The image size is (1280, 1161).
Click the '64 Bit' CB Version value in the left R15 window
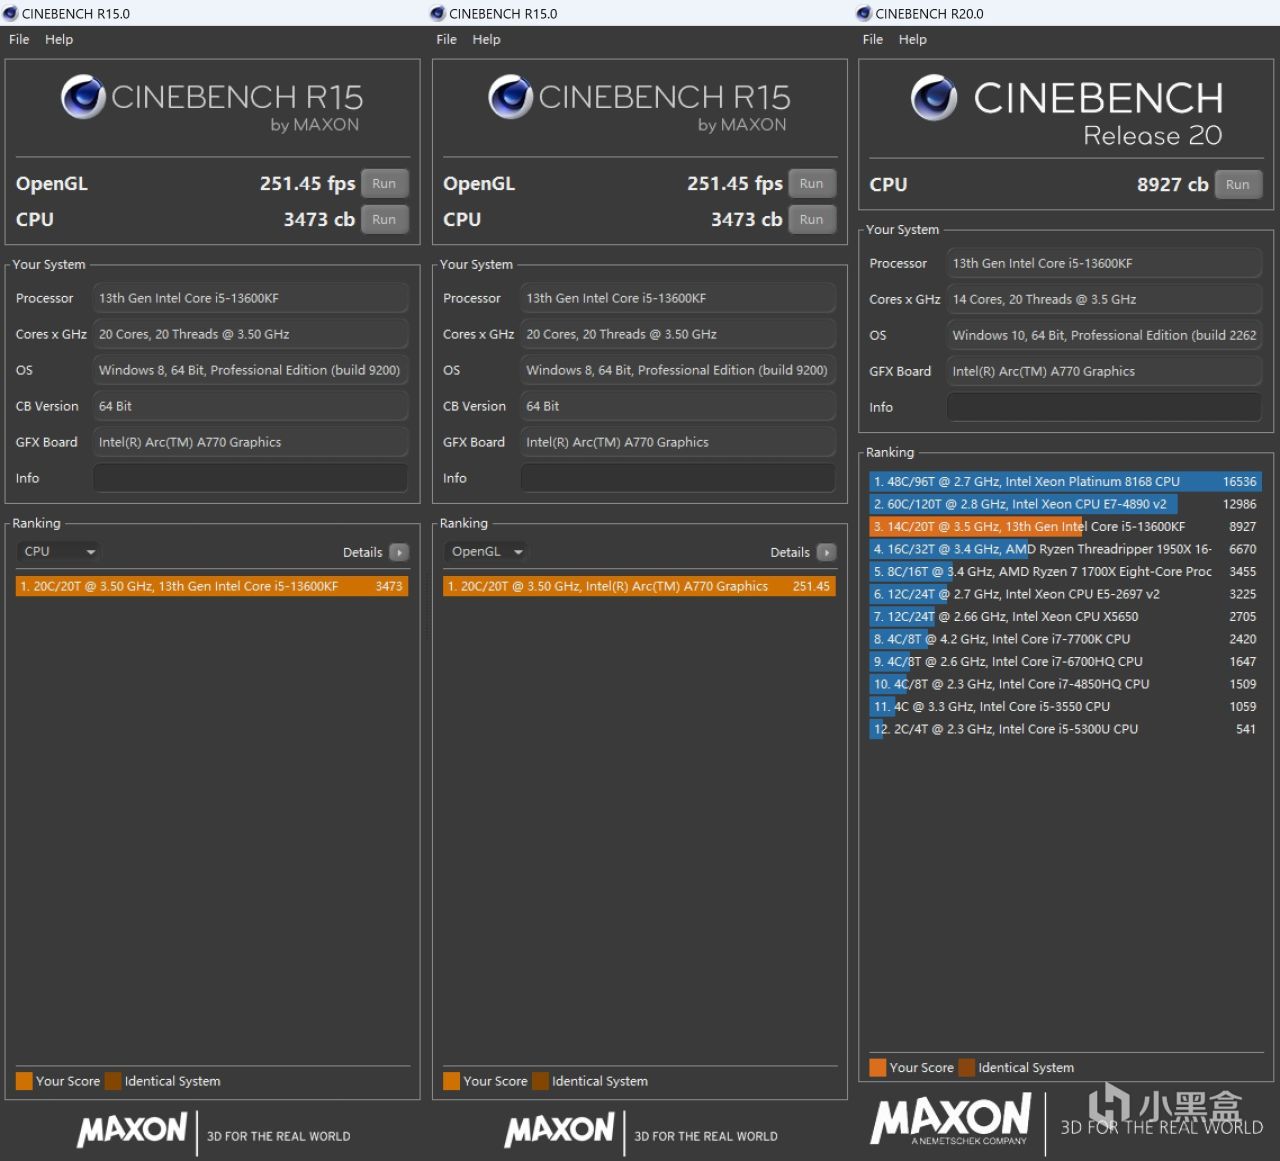251,406
